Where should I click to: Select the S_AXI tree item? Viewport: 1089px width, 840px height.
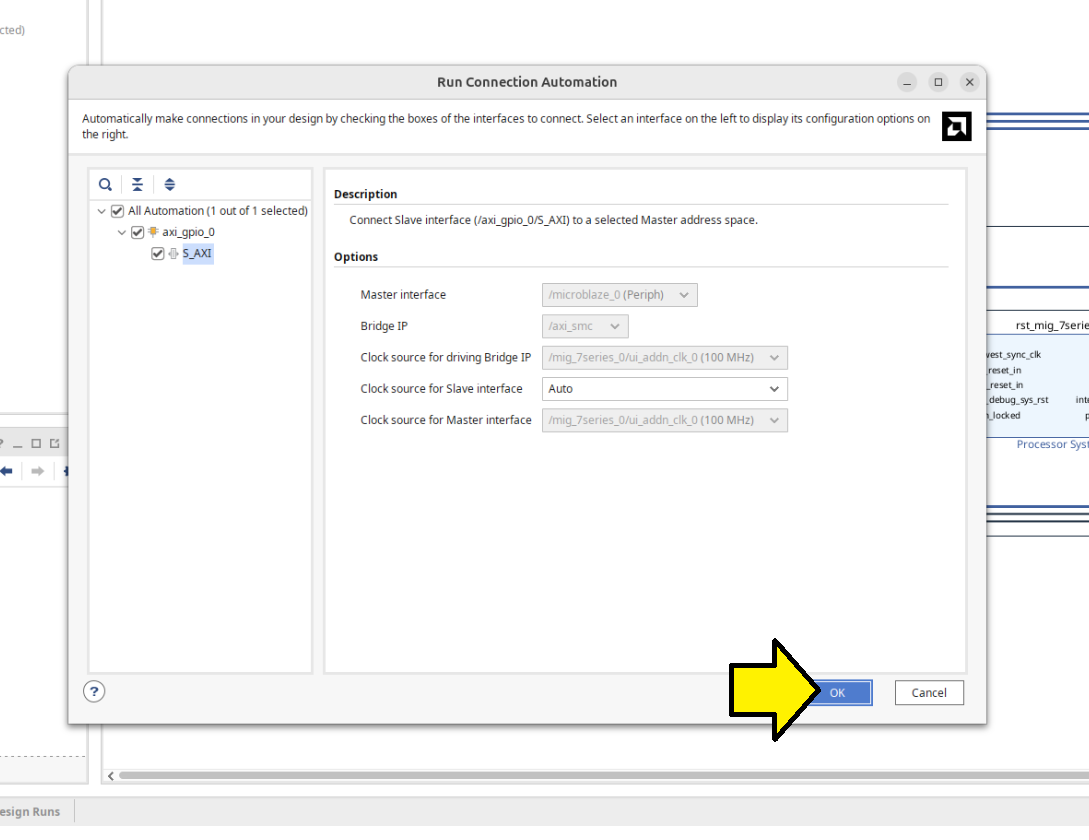point(197,254)
